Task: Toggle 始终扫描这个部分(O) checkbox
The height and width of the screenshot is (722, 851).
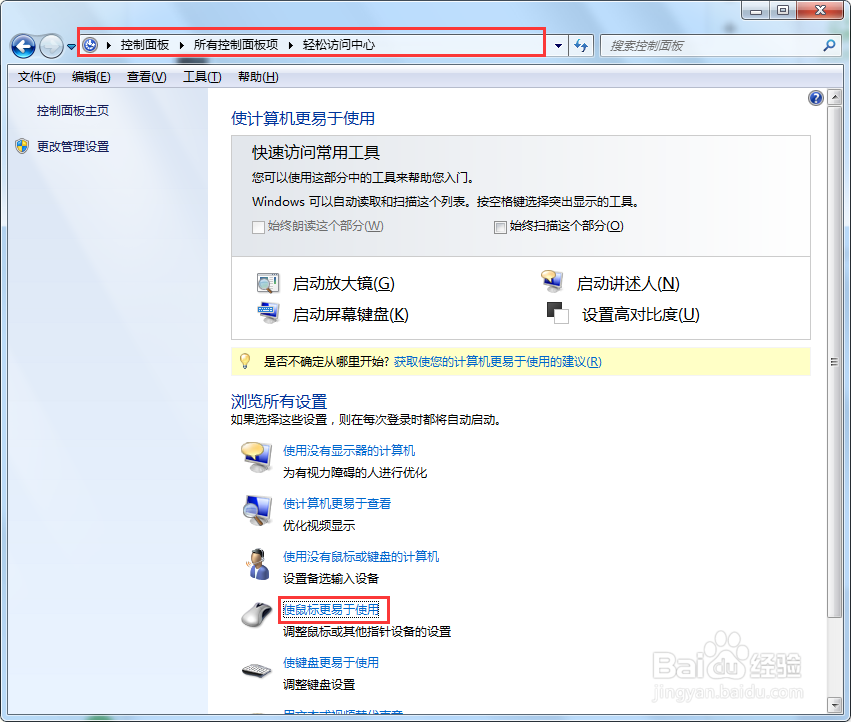Action: 500,227
